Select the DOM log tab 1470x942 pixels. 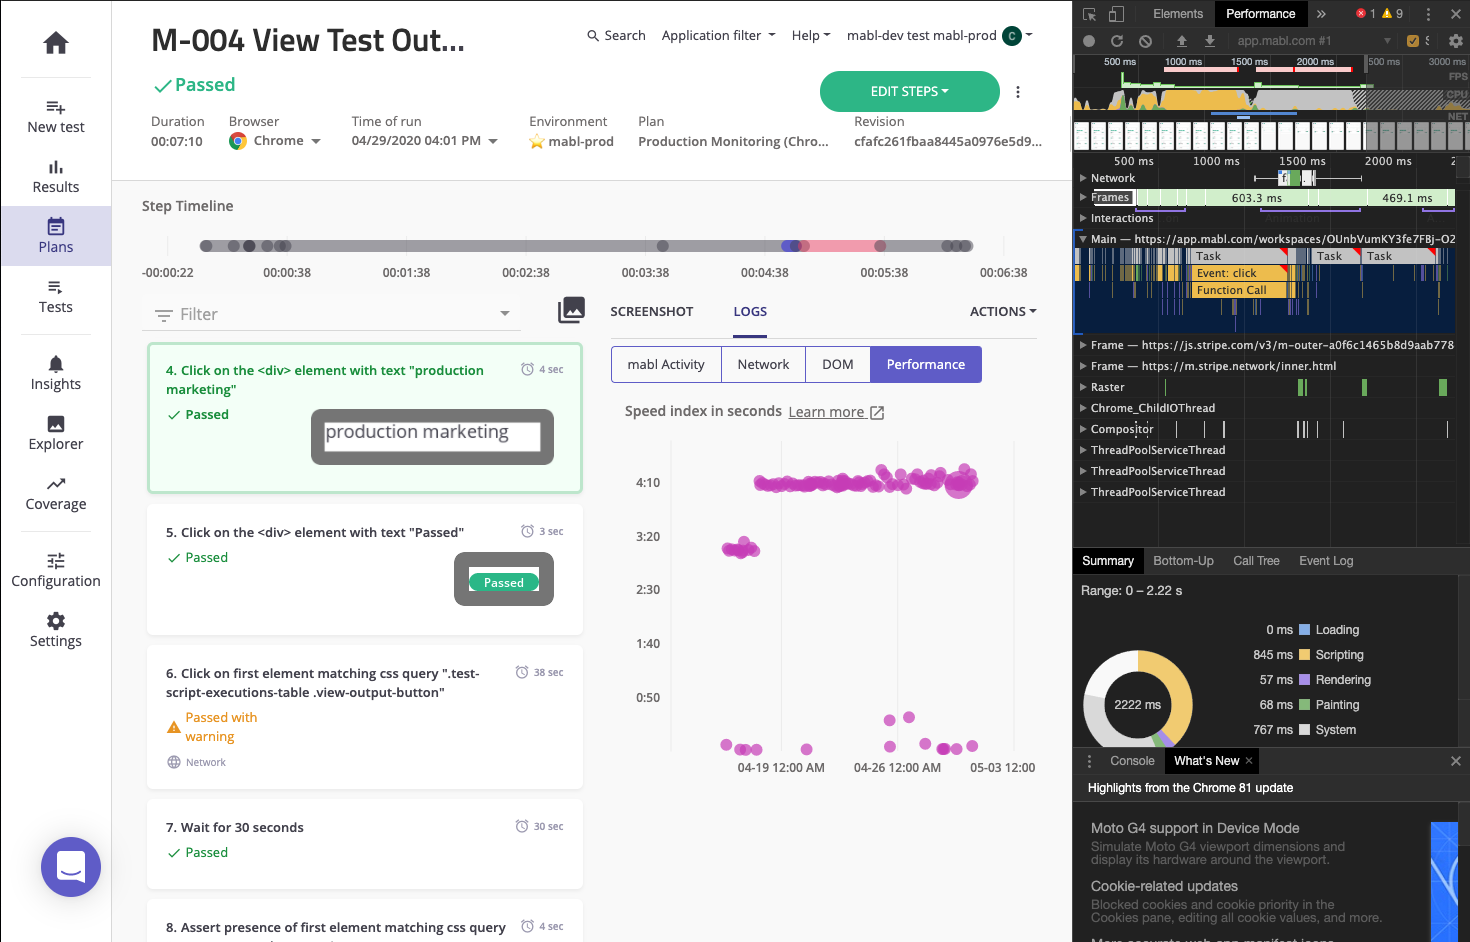(x=838, y=365)
